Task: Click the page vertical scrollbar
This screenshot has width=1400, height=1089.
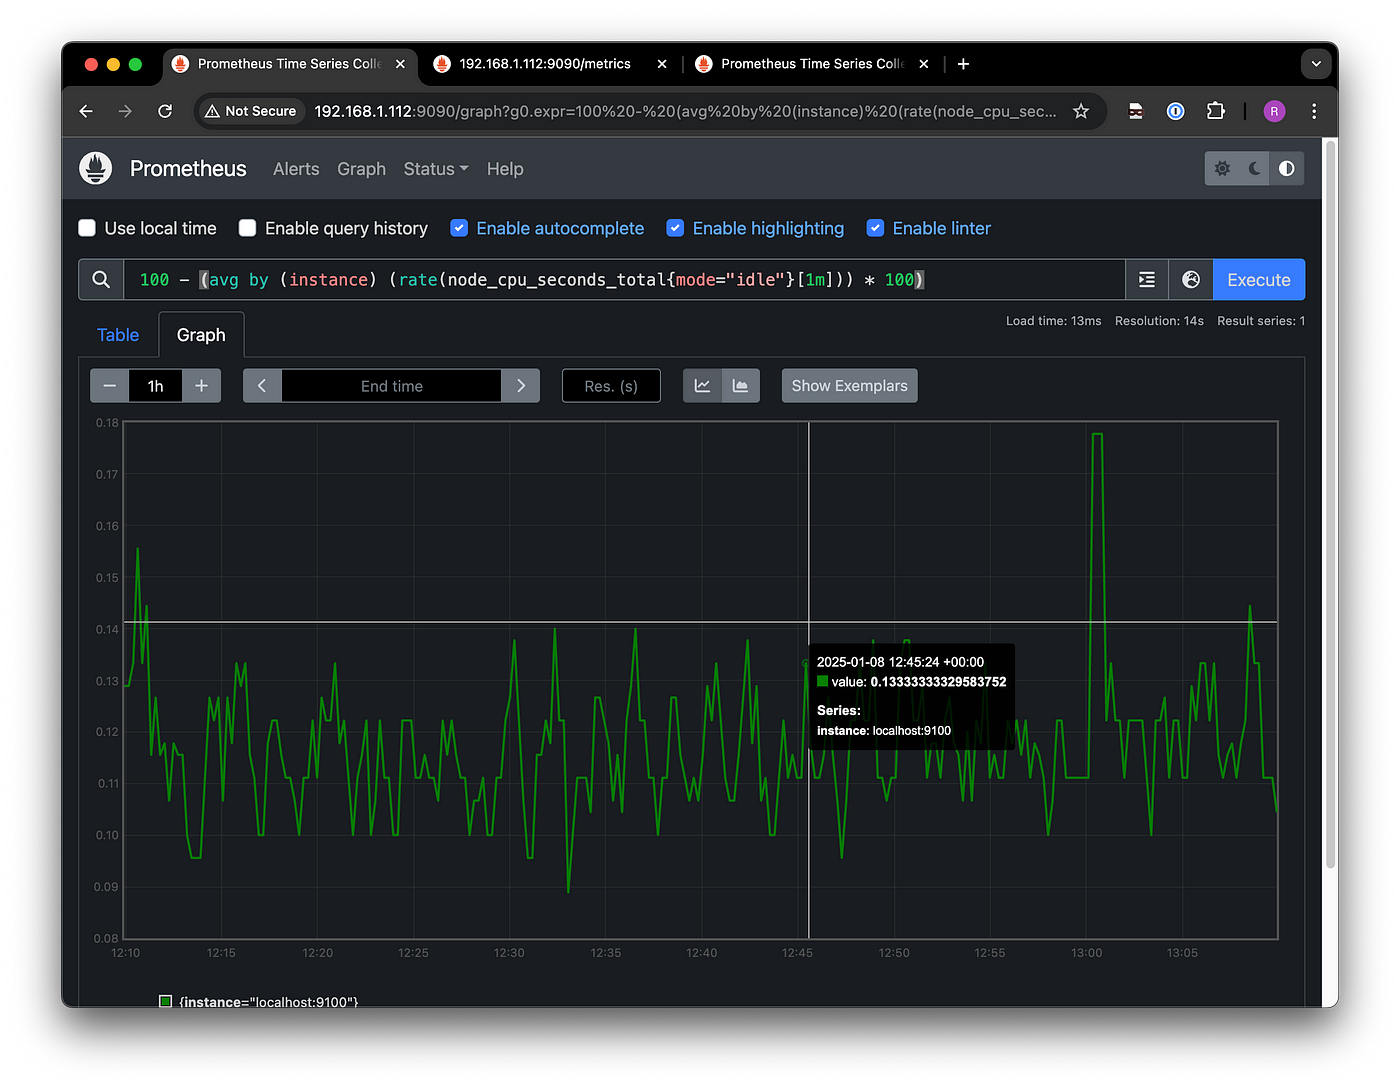Action: 1330,503
